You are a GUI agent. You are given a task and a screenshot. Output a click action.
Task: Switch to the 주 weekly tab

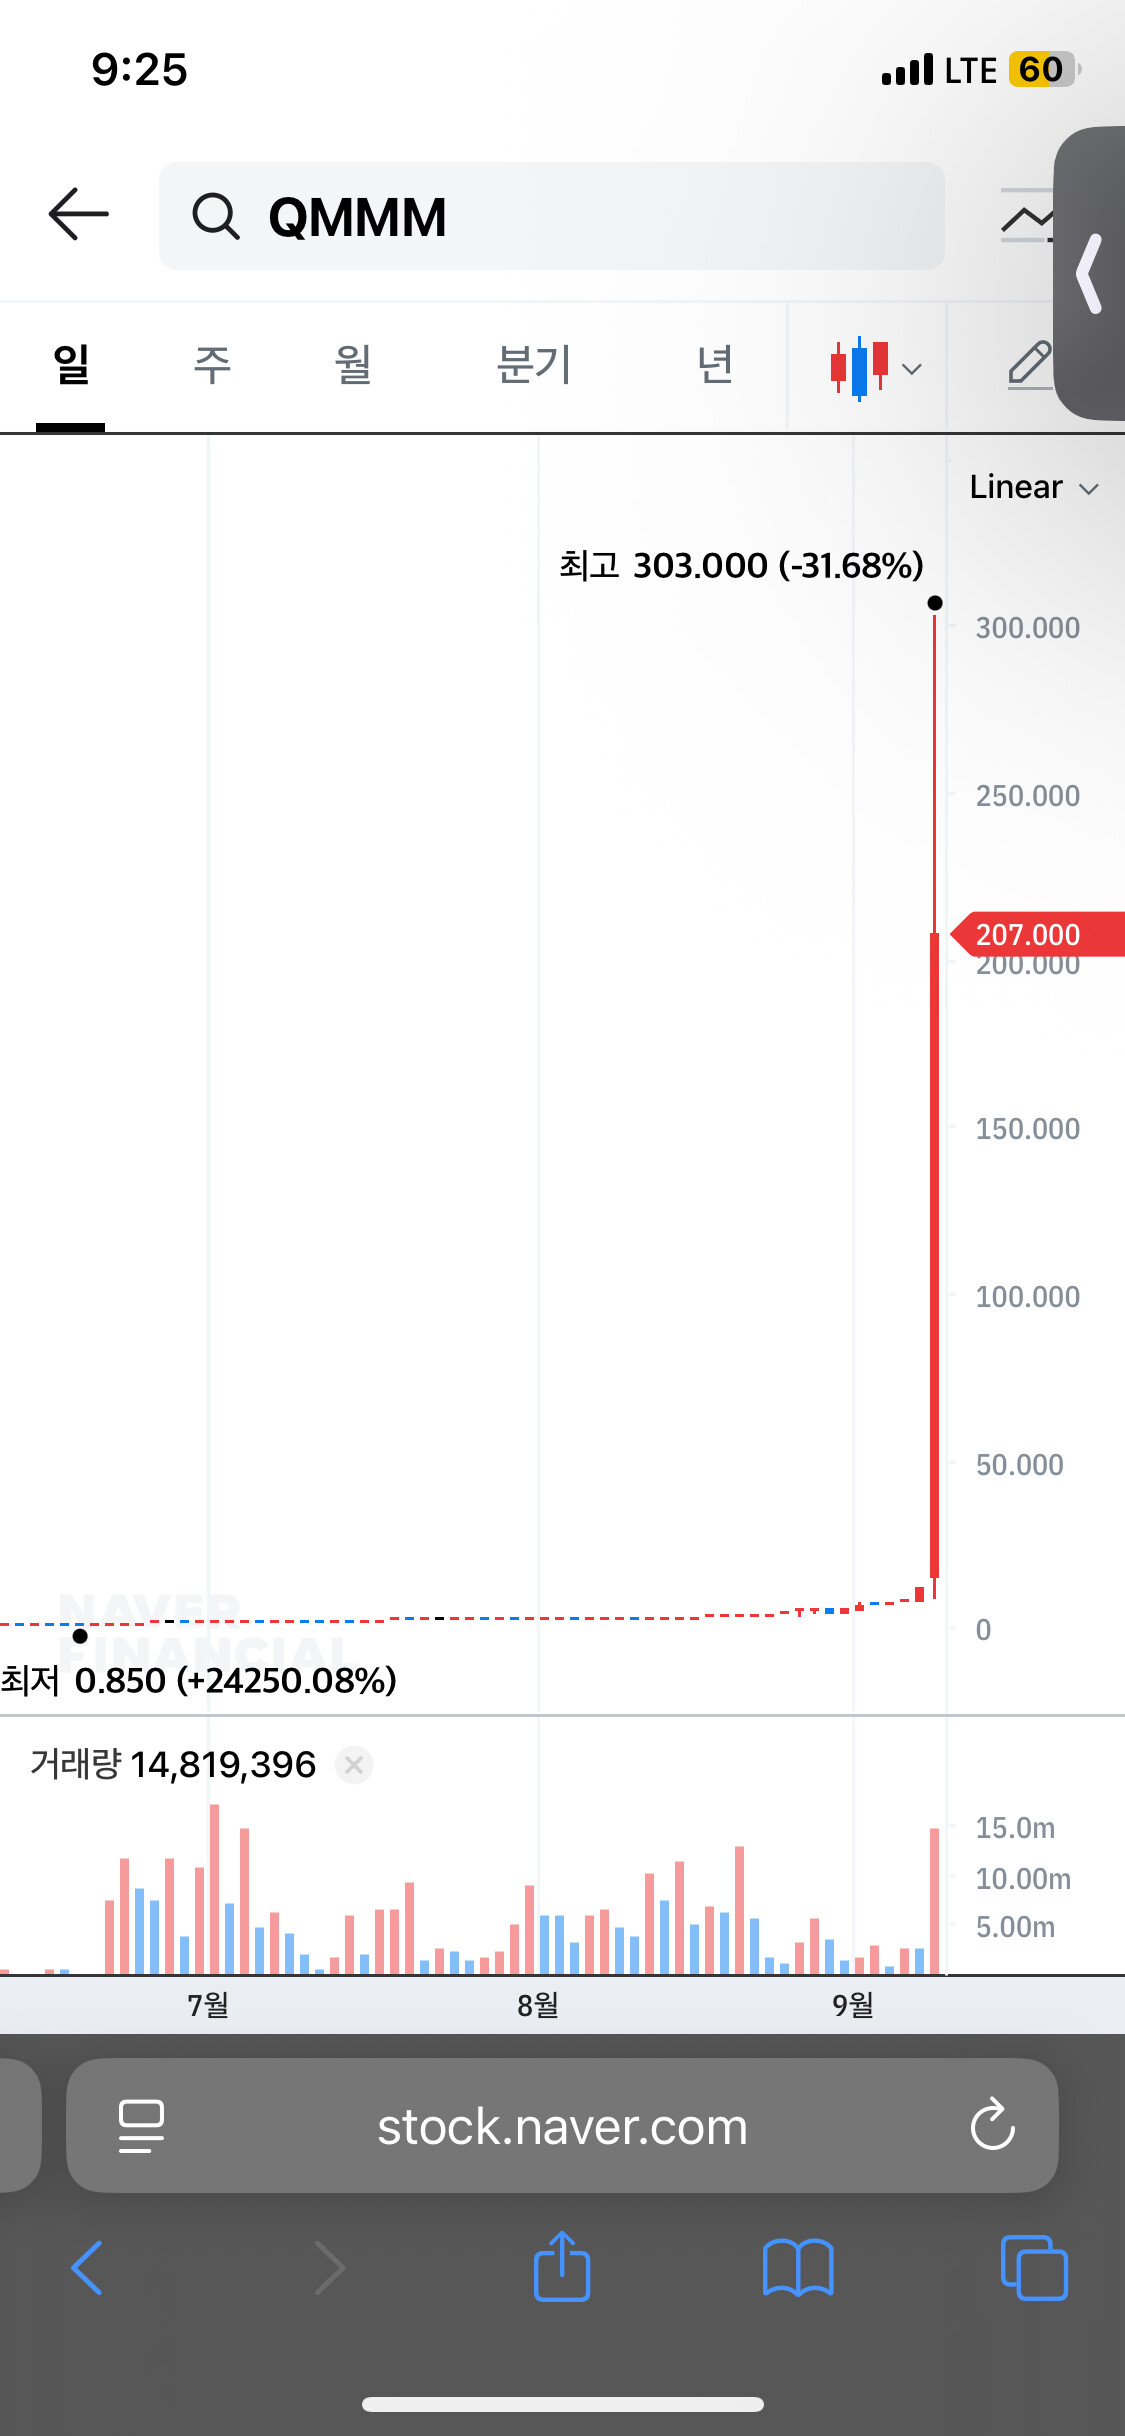(x=212, y=364)
